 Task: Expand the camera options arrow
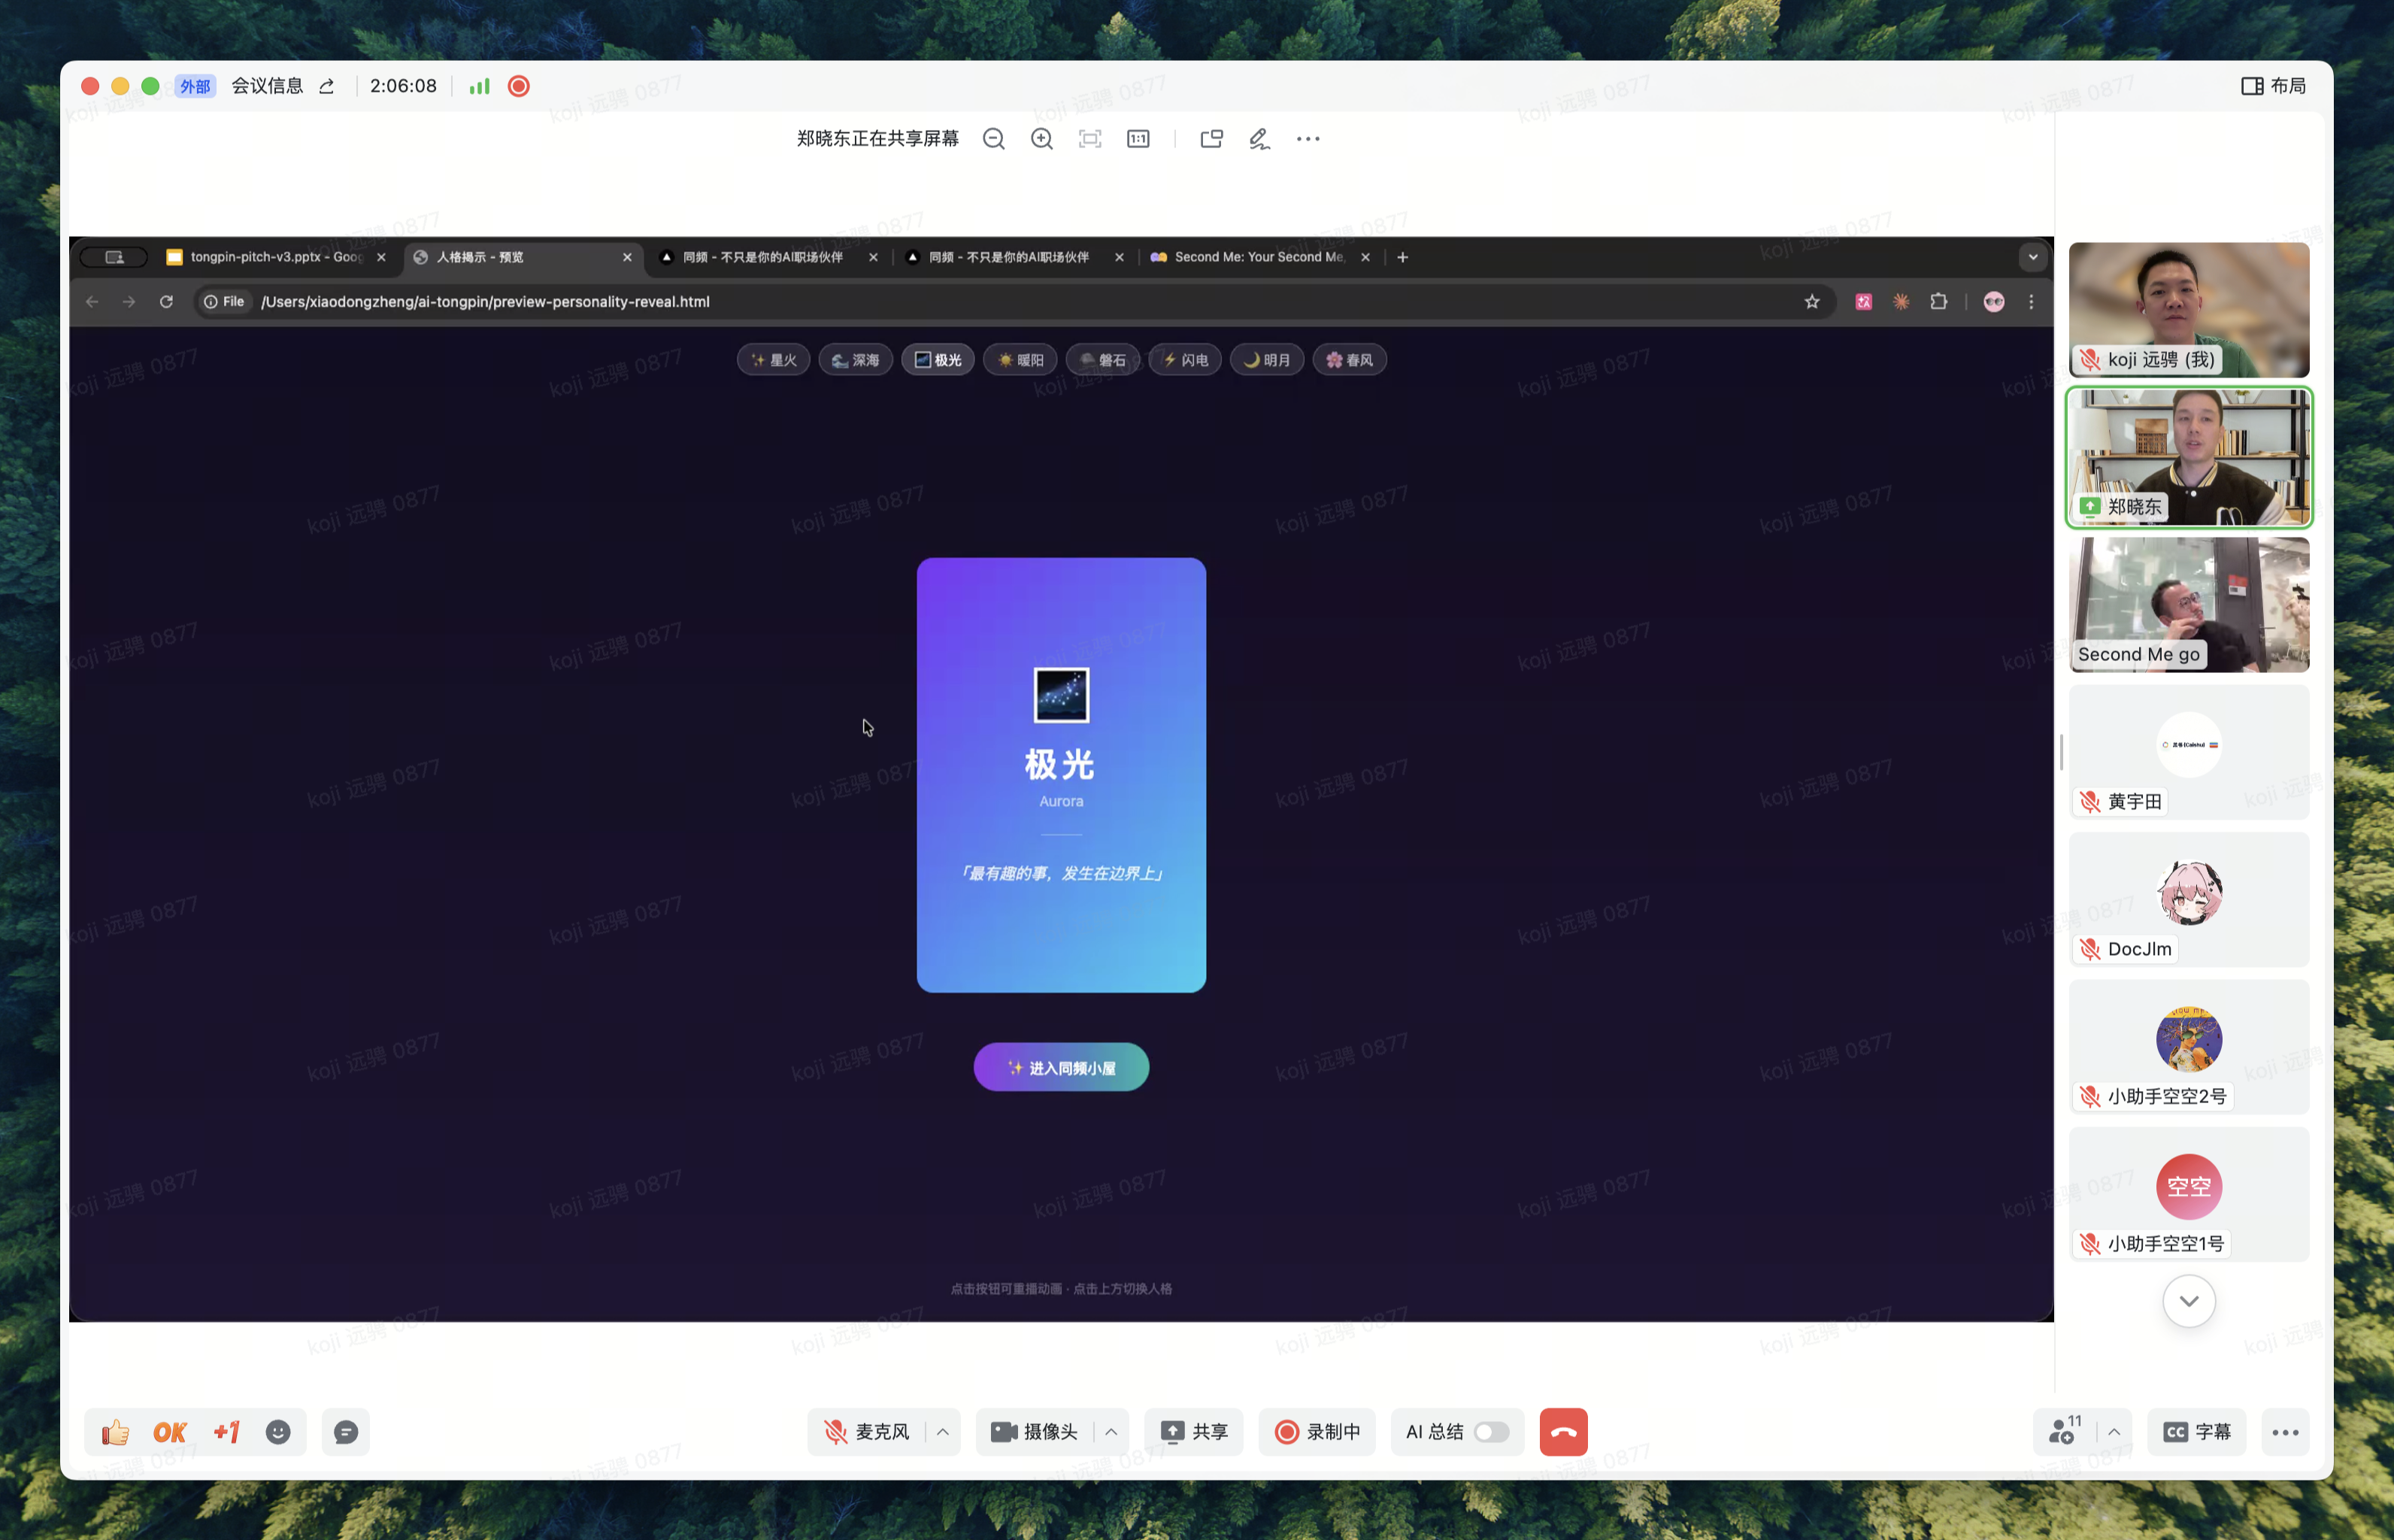(x=1111, y=1432)
